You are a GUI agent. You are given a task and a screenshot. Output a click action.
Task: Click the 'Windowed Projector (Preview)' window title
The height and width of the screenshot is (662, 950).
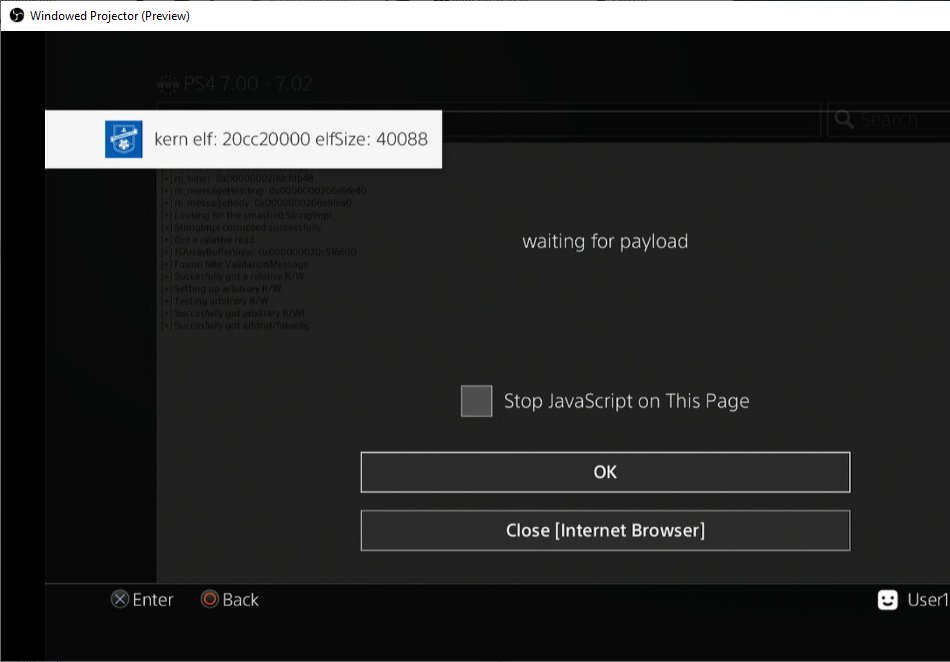[x=110, y=16]
